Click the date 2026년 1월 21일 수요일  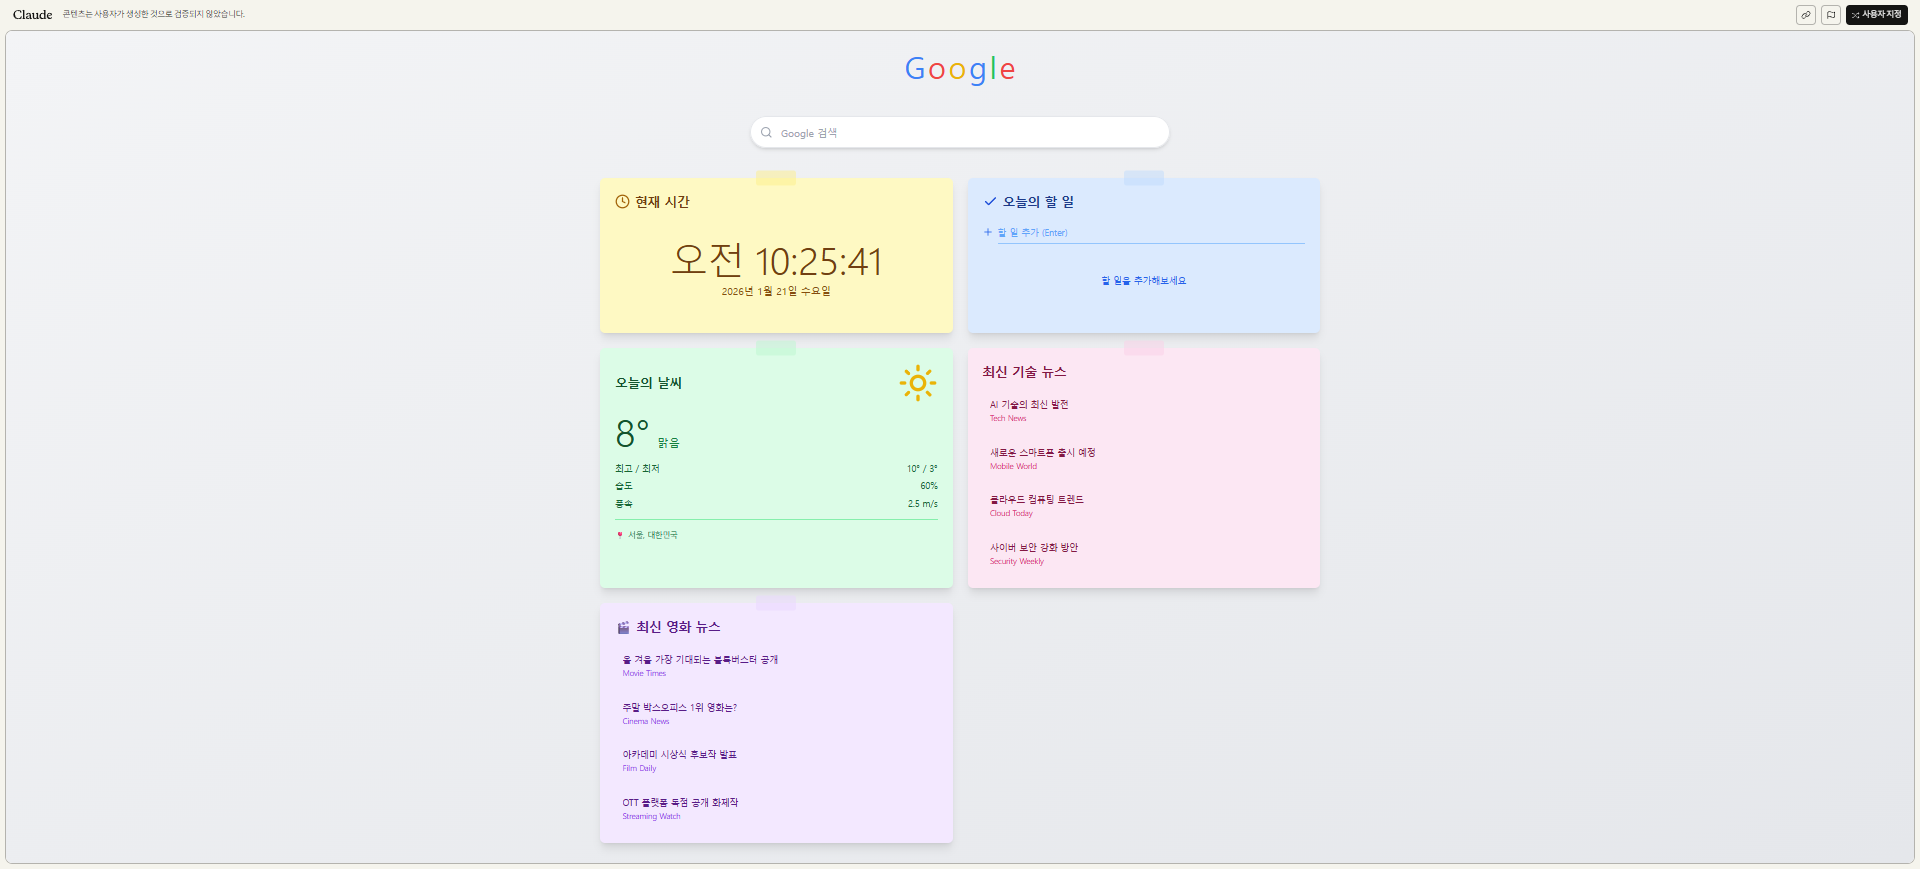tap(776, 292)
